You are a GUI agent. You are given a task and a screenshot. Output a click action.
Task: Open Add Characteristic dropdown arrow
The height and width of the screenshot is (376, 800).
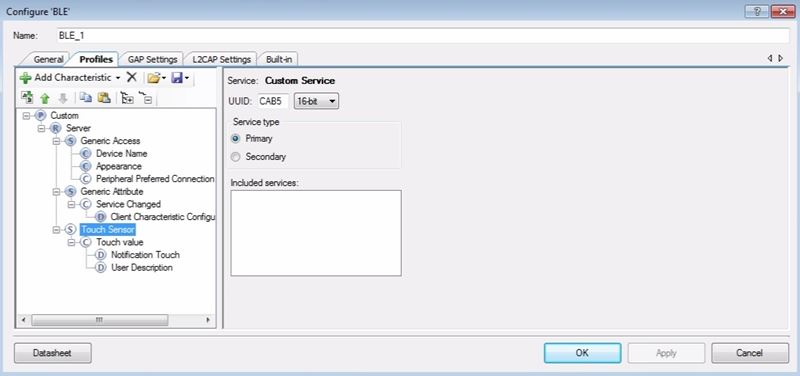118,78
